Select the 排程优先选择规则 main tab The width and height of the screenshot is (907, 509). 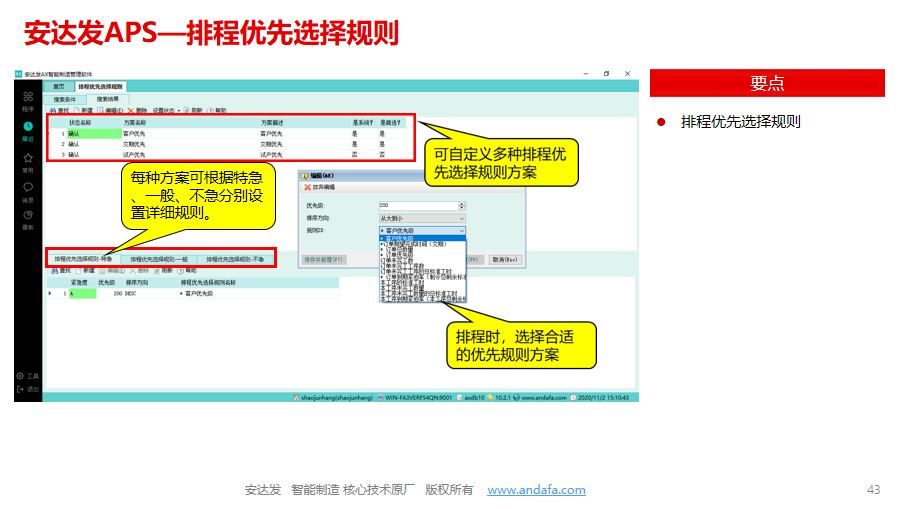coord(100,87)
